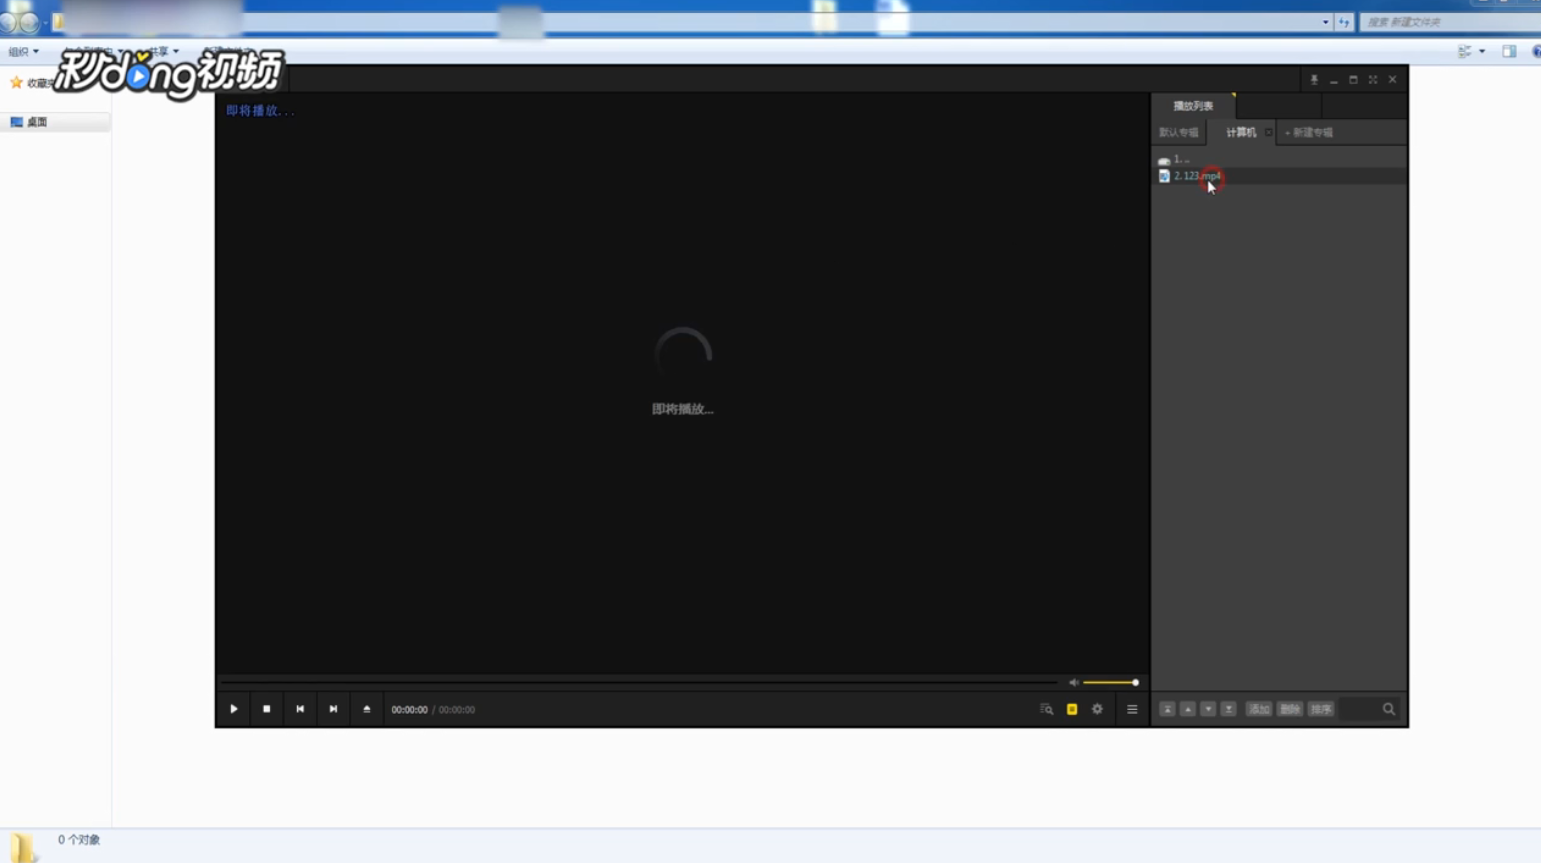This screenshot has height=863, width=1541.
Task: Open the view options dropdown arrow in Explorer
Action: pyautogui.click(x=1482, y=51)
